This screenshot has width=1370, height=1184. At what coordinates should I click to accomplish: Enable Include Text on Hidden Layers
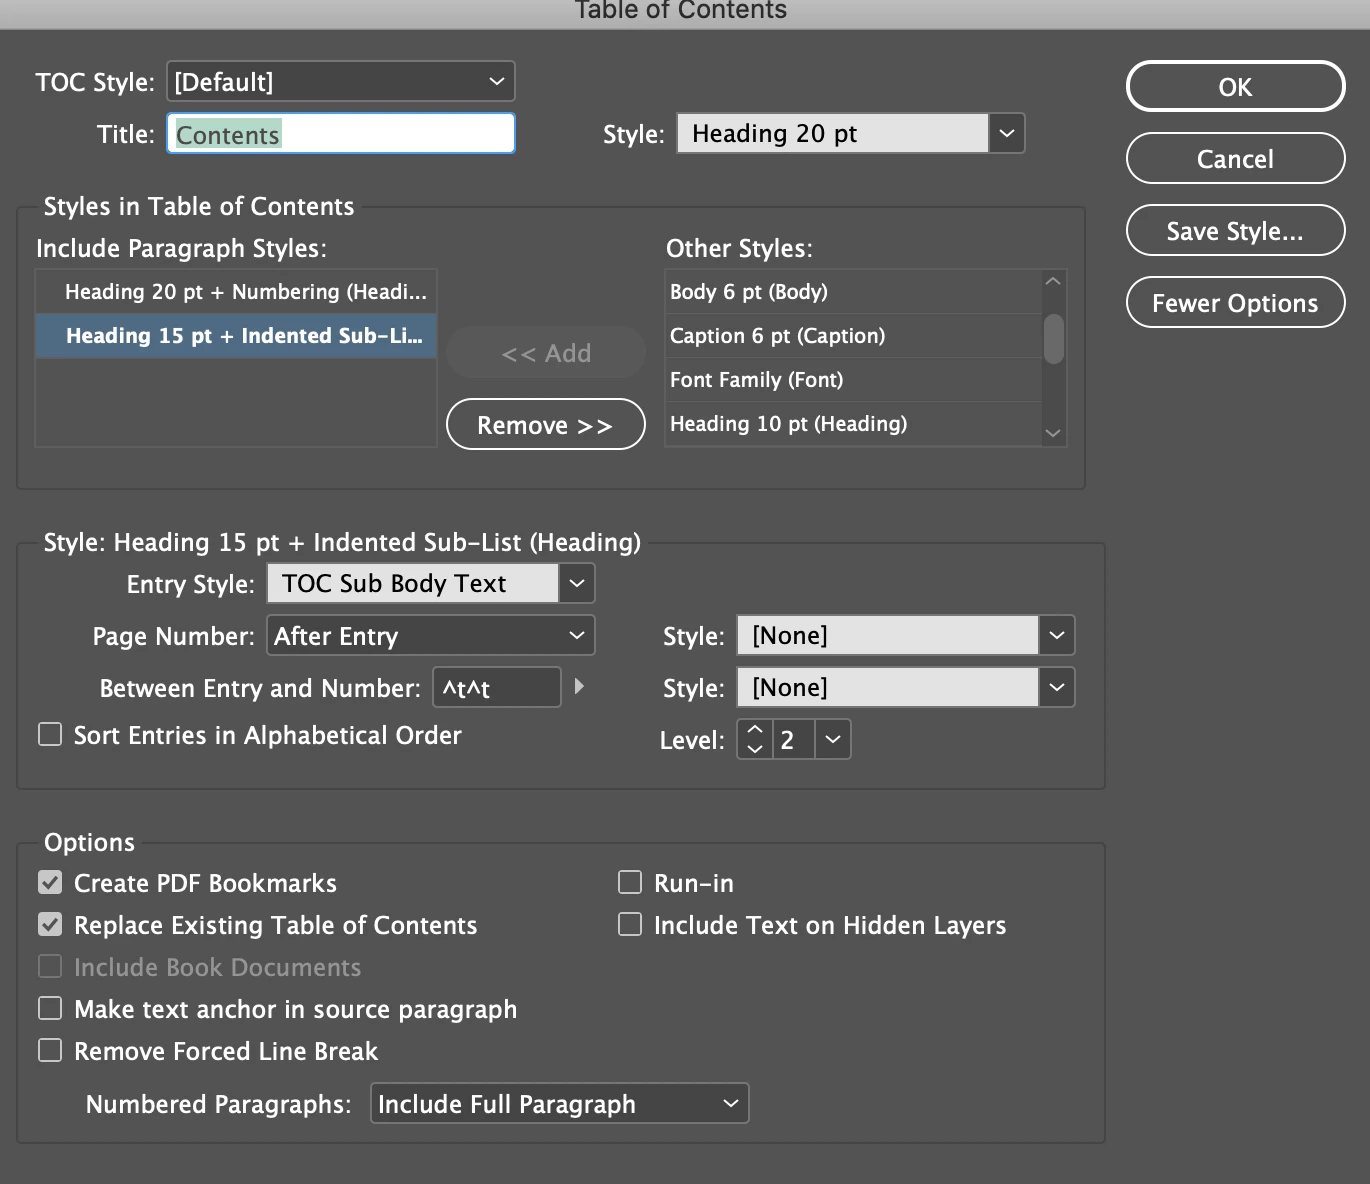click(630, 925)
